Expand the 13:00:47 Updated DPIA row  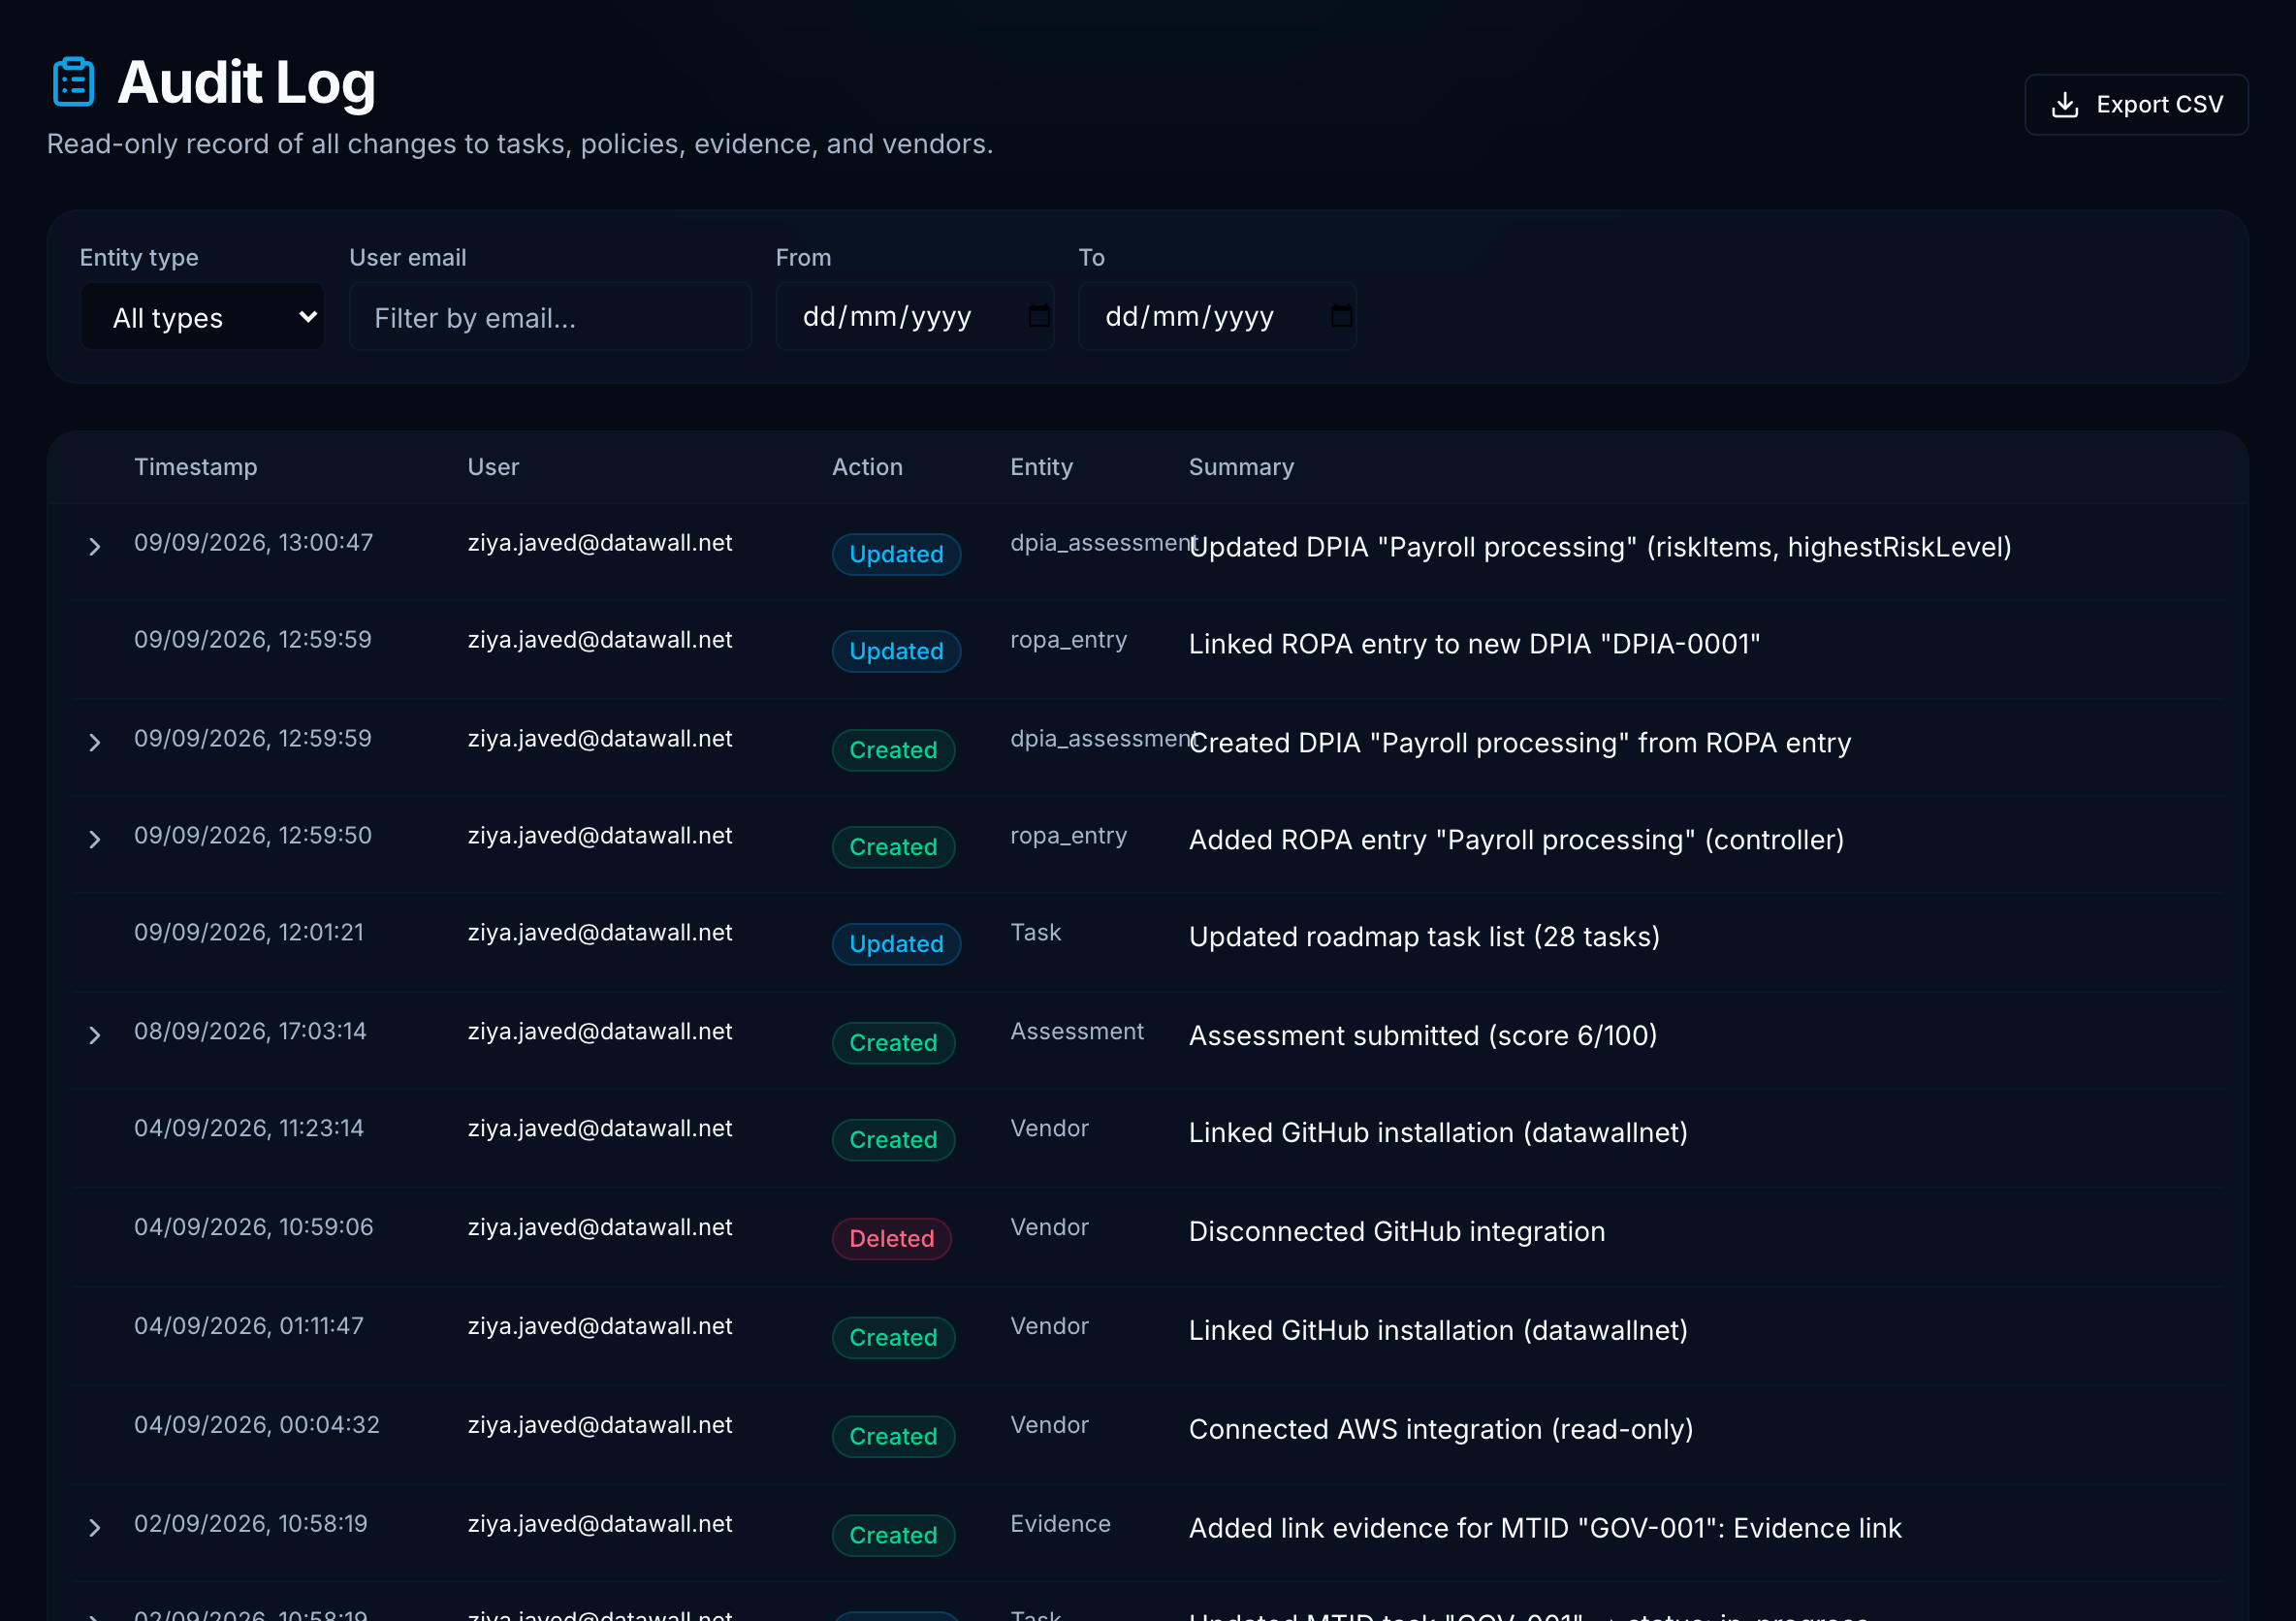pyautogui.click(x=94, y=547)
